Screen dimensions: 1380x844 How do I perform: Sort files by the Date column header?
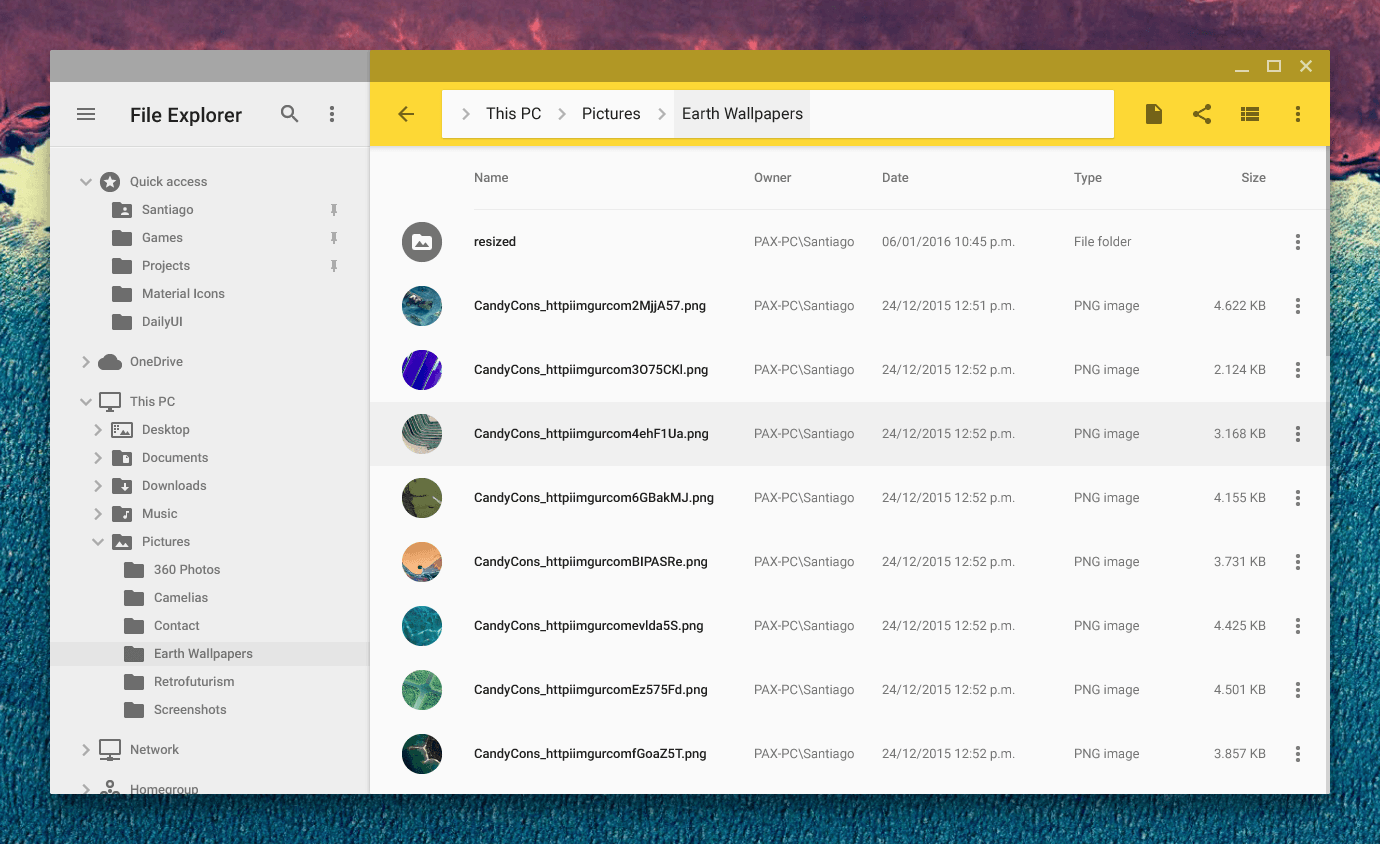tap(895, 178)
